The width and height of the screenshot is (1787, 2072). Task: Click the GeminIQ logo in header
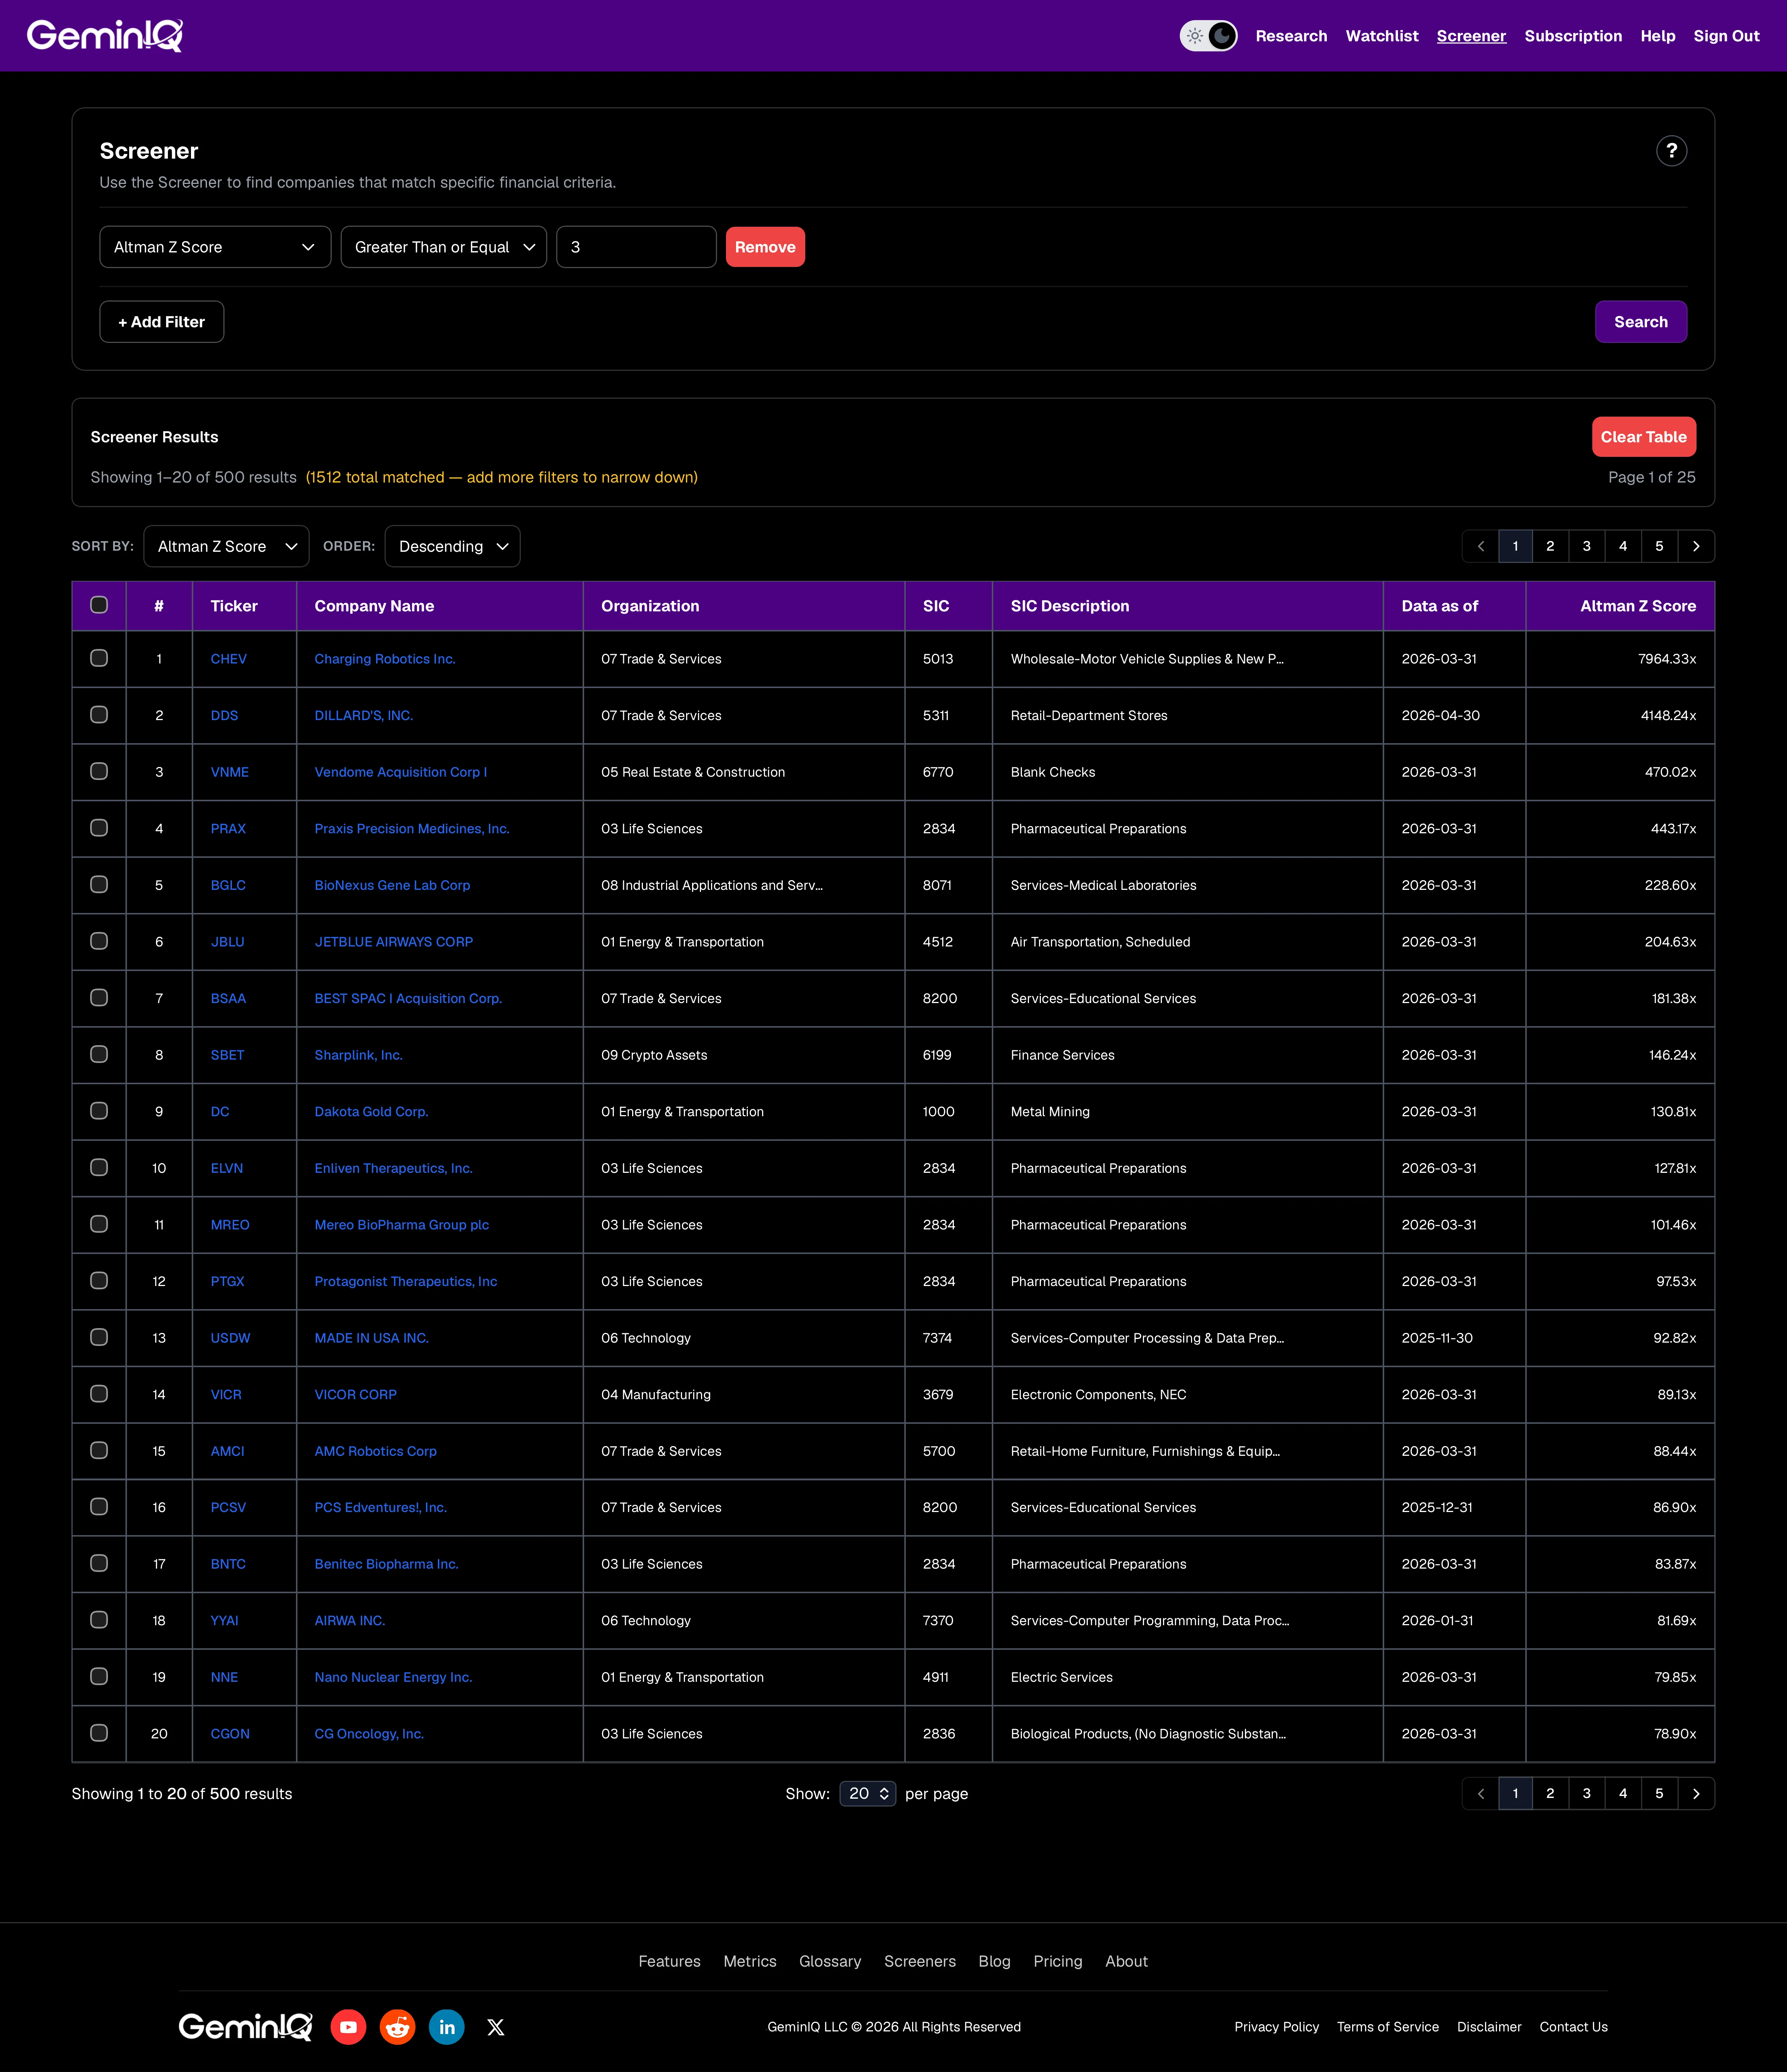[x=105, y=36]
